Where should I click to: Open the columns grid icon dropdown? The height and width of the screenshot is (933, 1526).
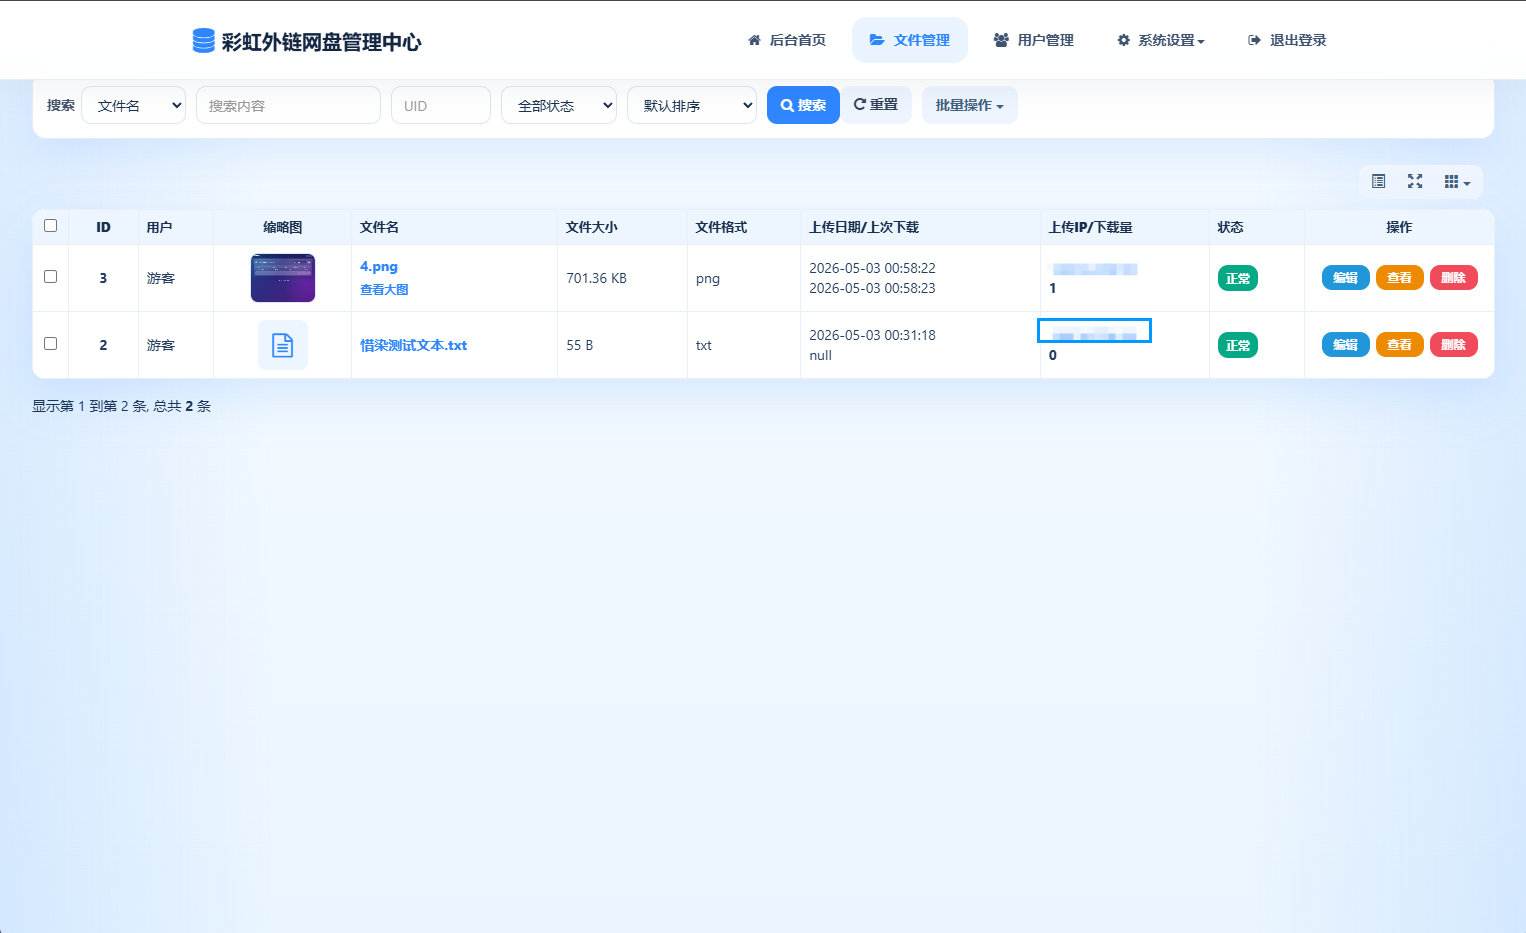pos(1457,181)
